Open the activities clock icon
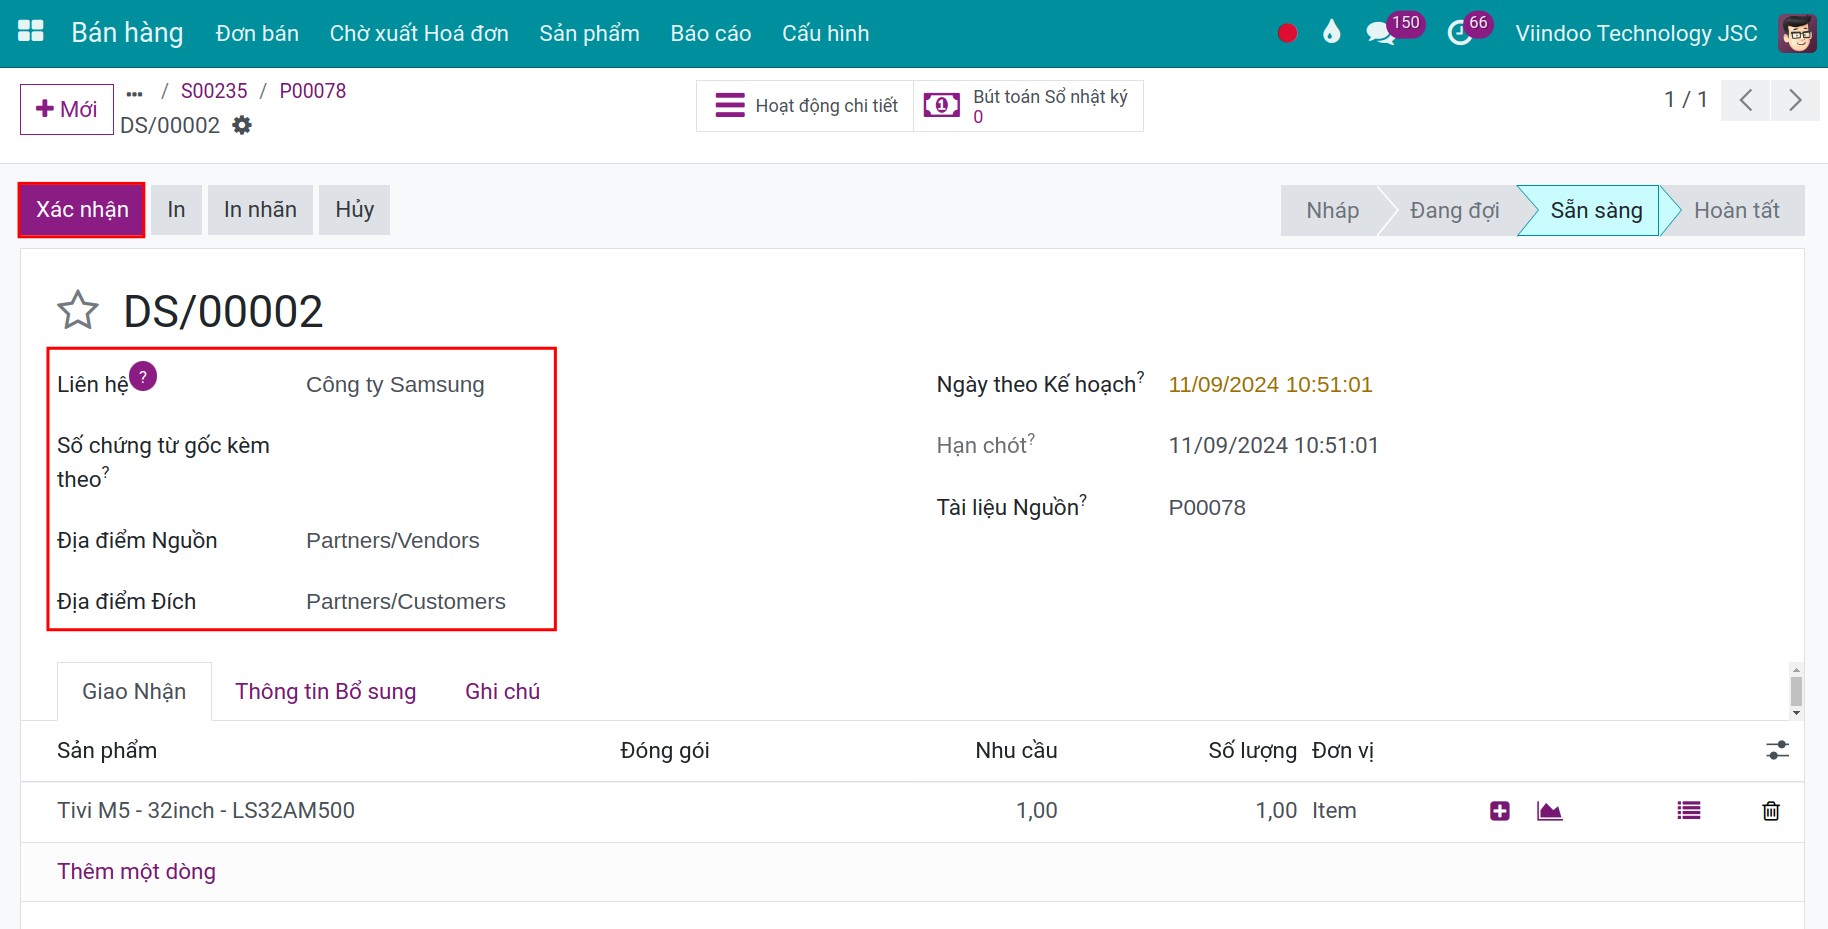 coord(1460,33)
